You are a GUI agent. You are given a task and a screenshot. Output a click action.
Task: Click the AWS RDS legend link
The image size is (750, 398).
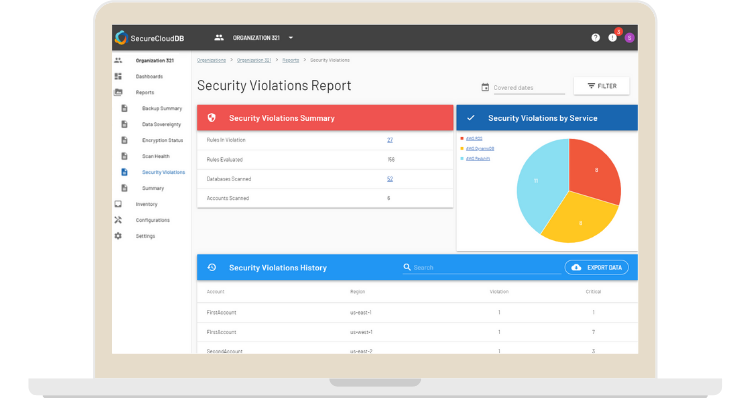tap(474, 138)
